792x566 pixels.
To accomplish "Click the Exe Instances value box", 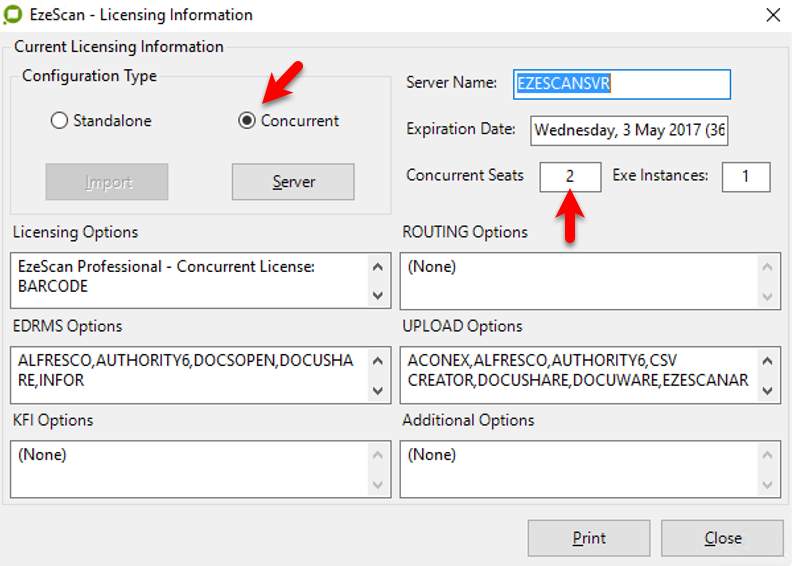I will click(x=745, y=177).
